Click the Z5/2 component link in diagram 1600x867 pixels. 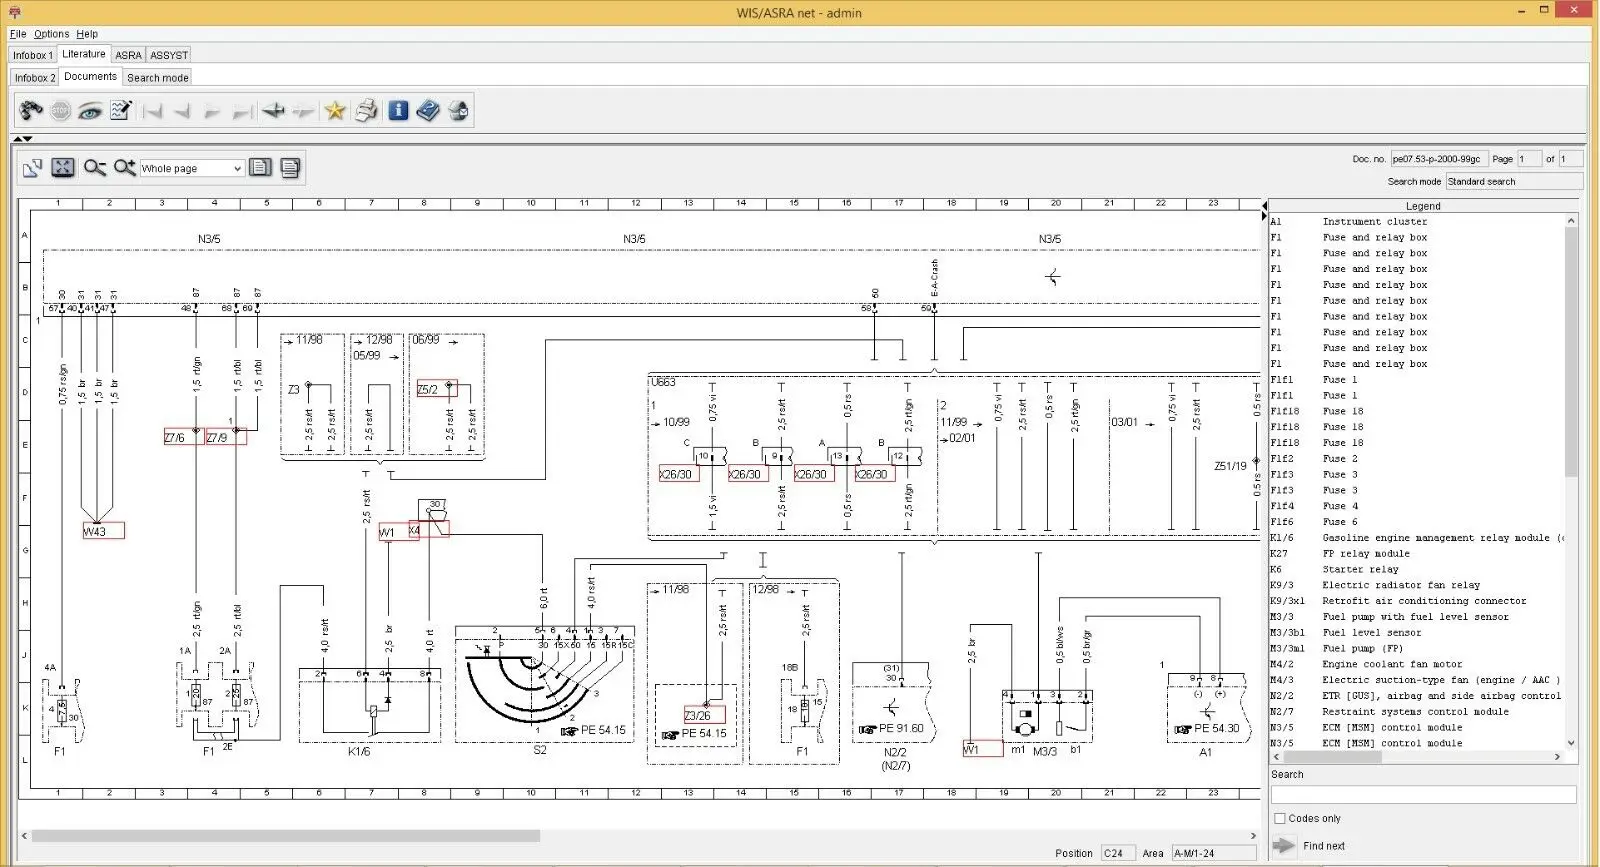(437, 388)
